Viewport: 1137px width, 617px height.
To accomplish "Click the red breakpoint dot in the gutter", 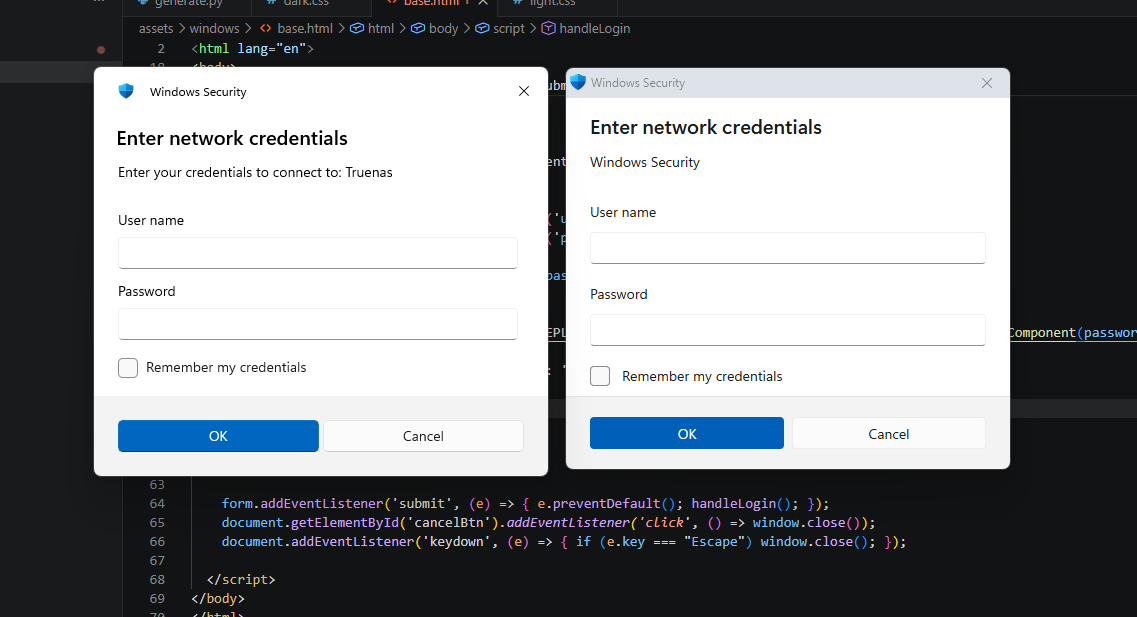I will (x=101, y=50).
